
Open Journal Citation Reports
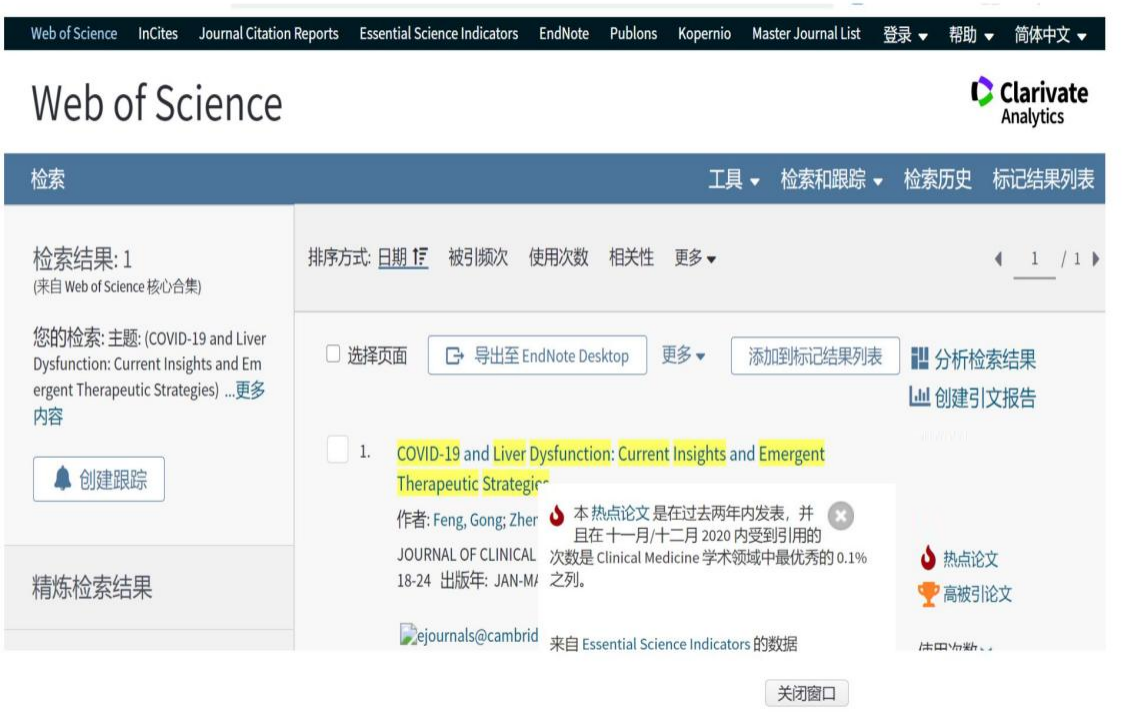pos(268,33)
